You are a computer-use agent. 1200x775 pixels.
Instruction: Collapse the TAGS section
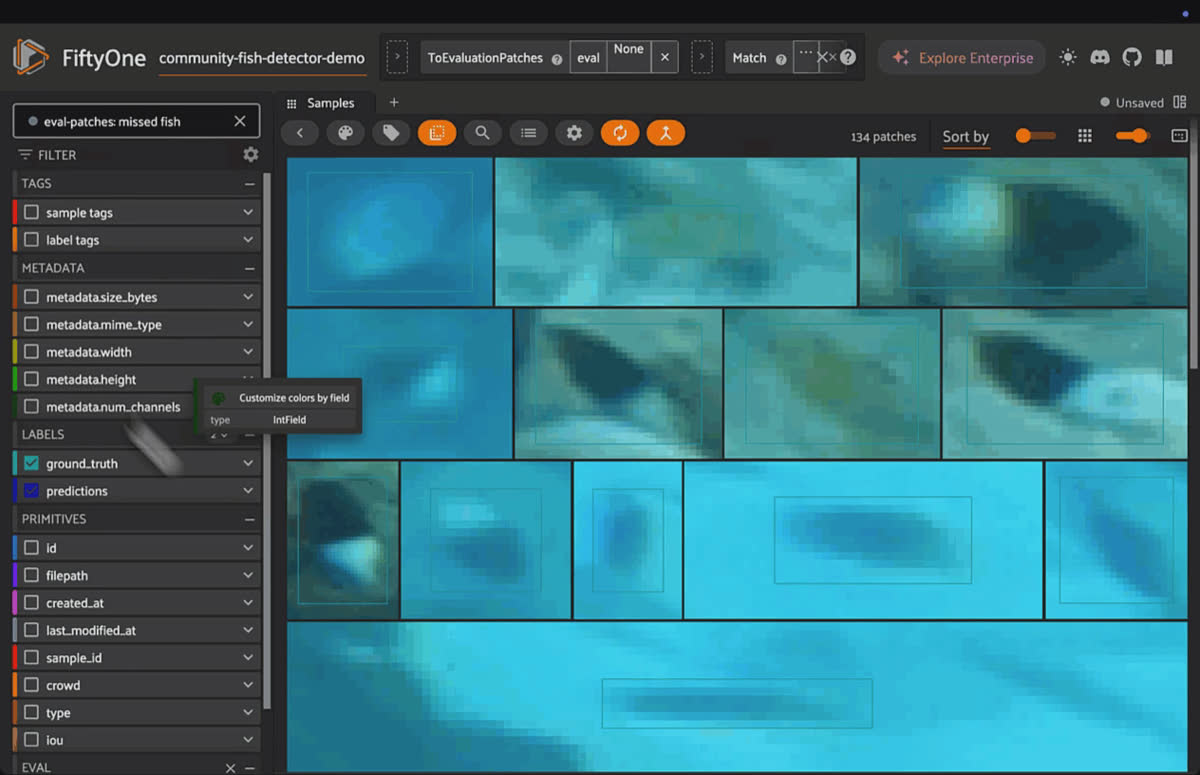click(x=249, y=184)
